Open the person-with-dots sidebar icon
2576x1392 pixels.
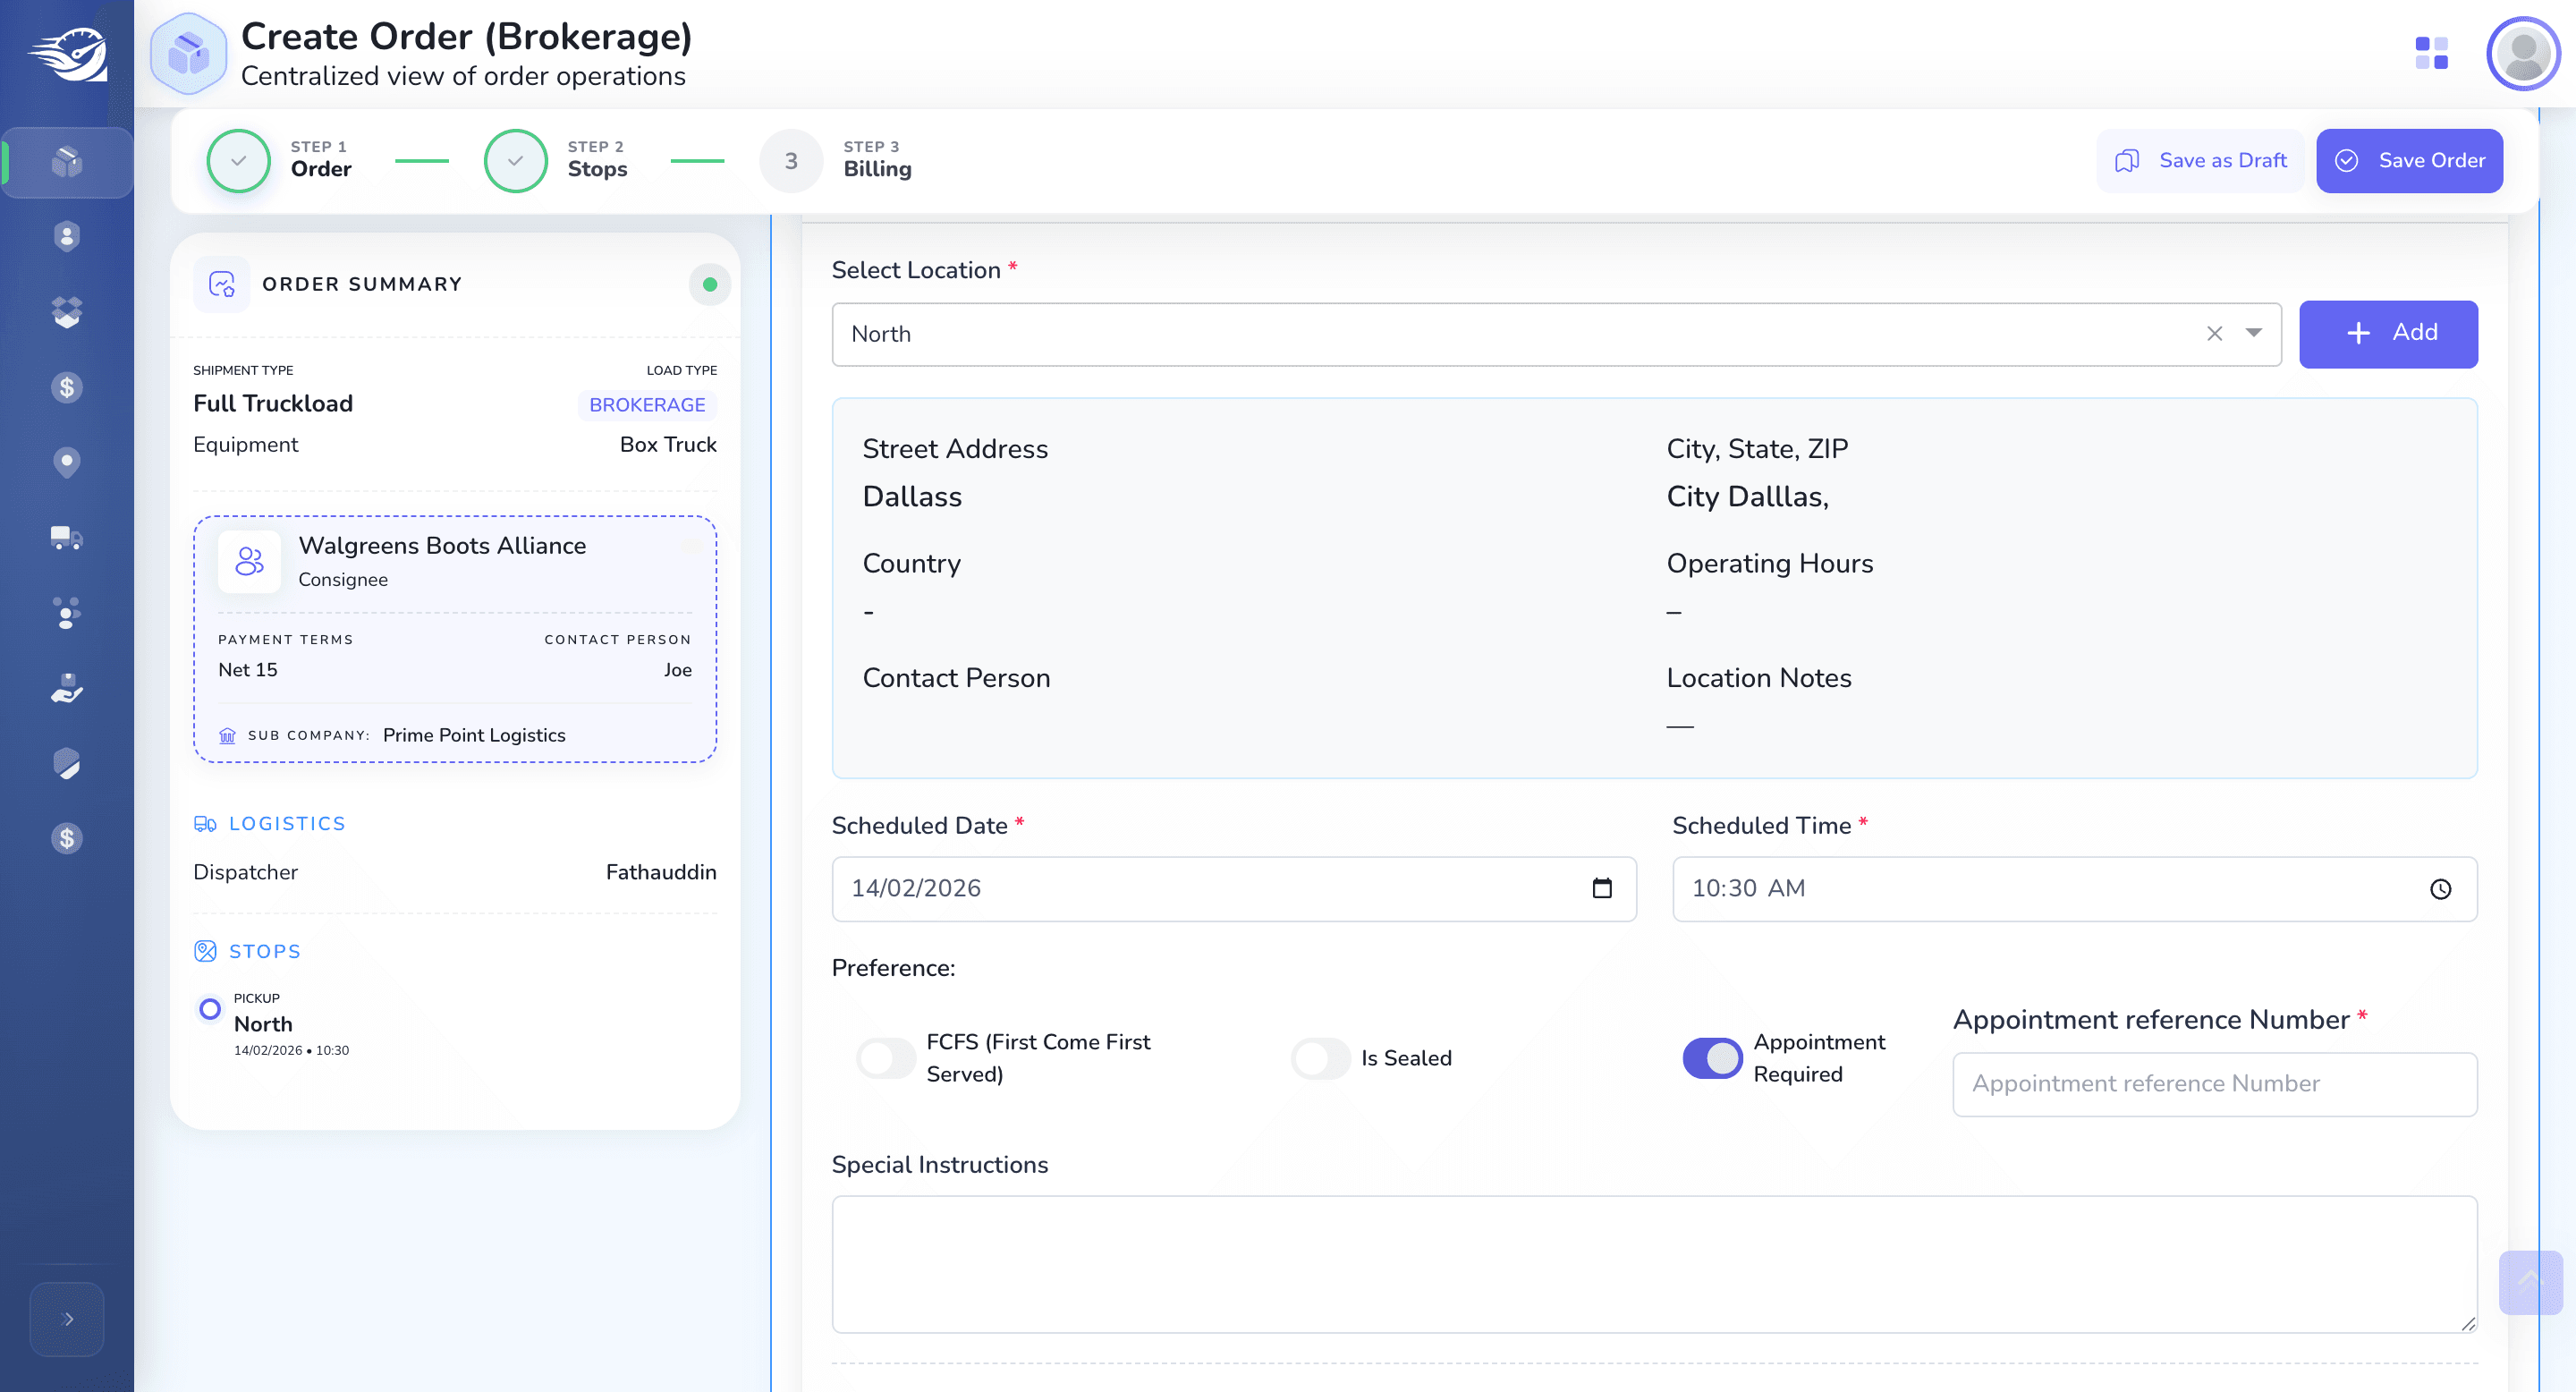[66, 613]
